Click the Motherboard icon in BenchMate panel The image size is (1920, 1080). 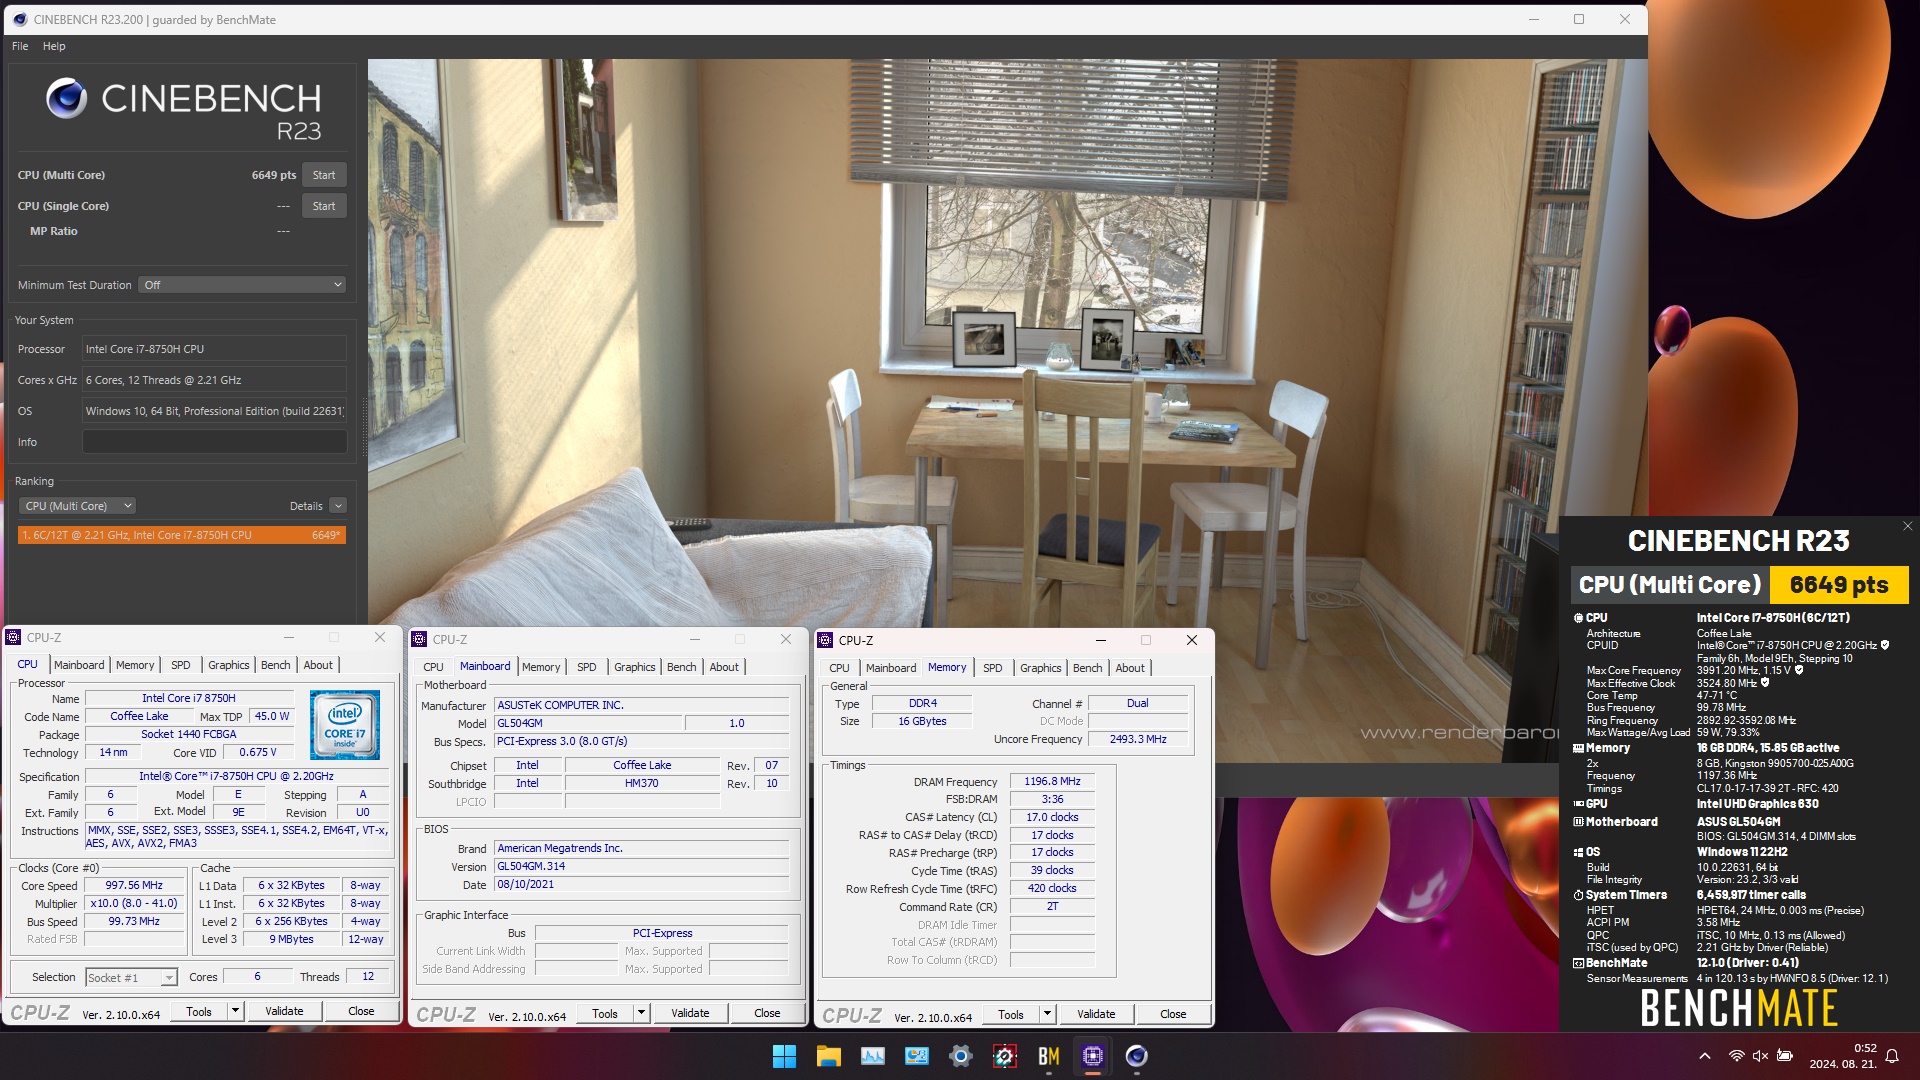pyautogui.click(x=1578, y=822)
